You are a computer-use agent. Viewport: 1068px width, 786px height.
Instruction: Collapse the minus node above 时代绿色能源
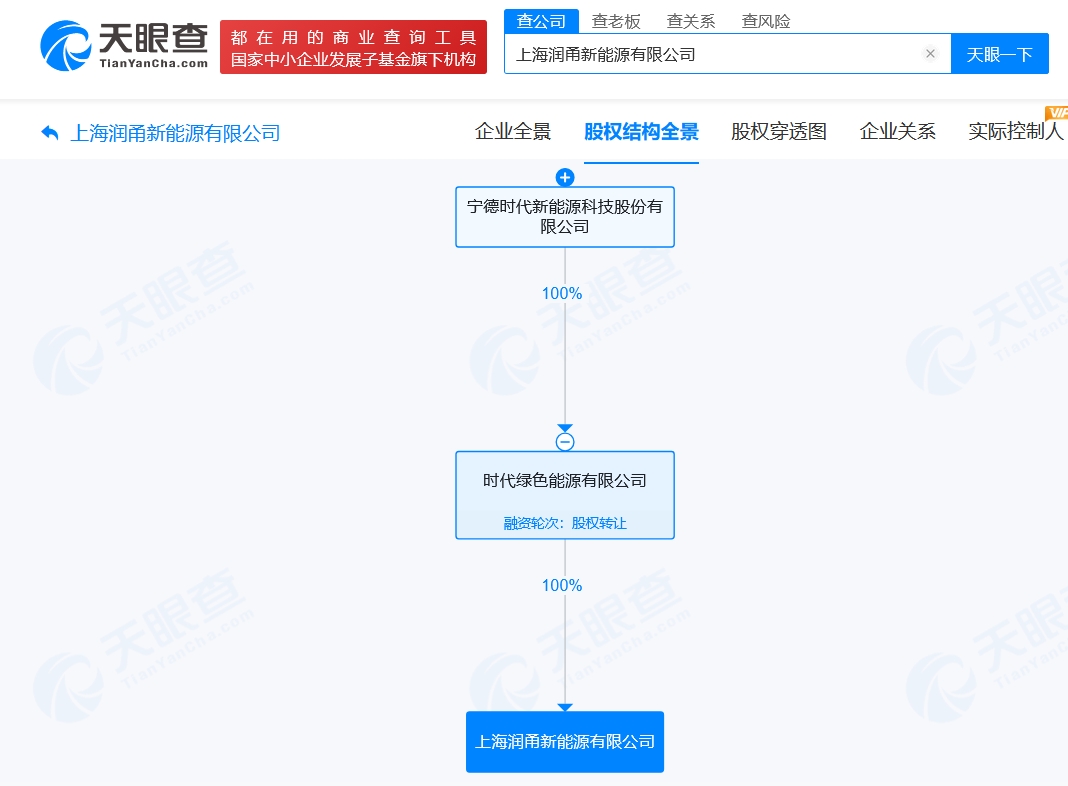coord(565,441)
